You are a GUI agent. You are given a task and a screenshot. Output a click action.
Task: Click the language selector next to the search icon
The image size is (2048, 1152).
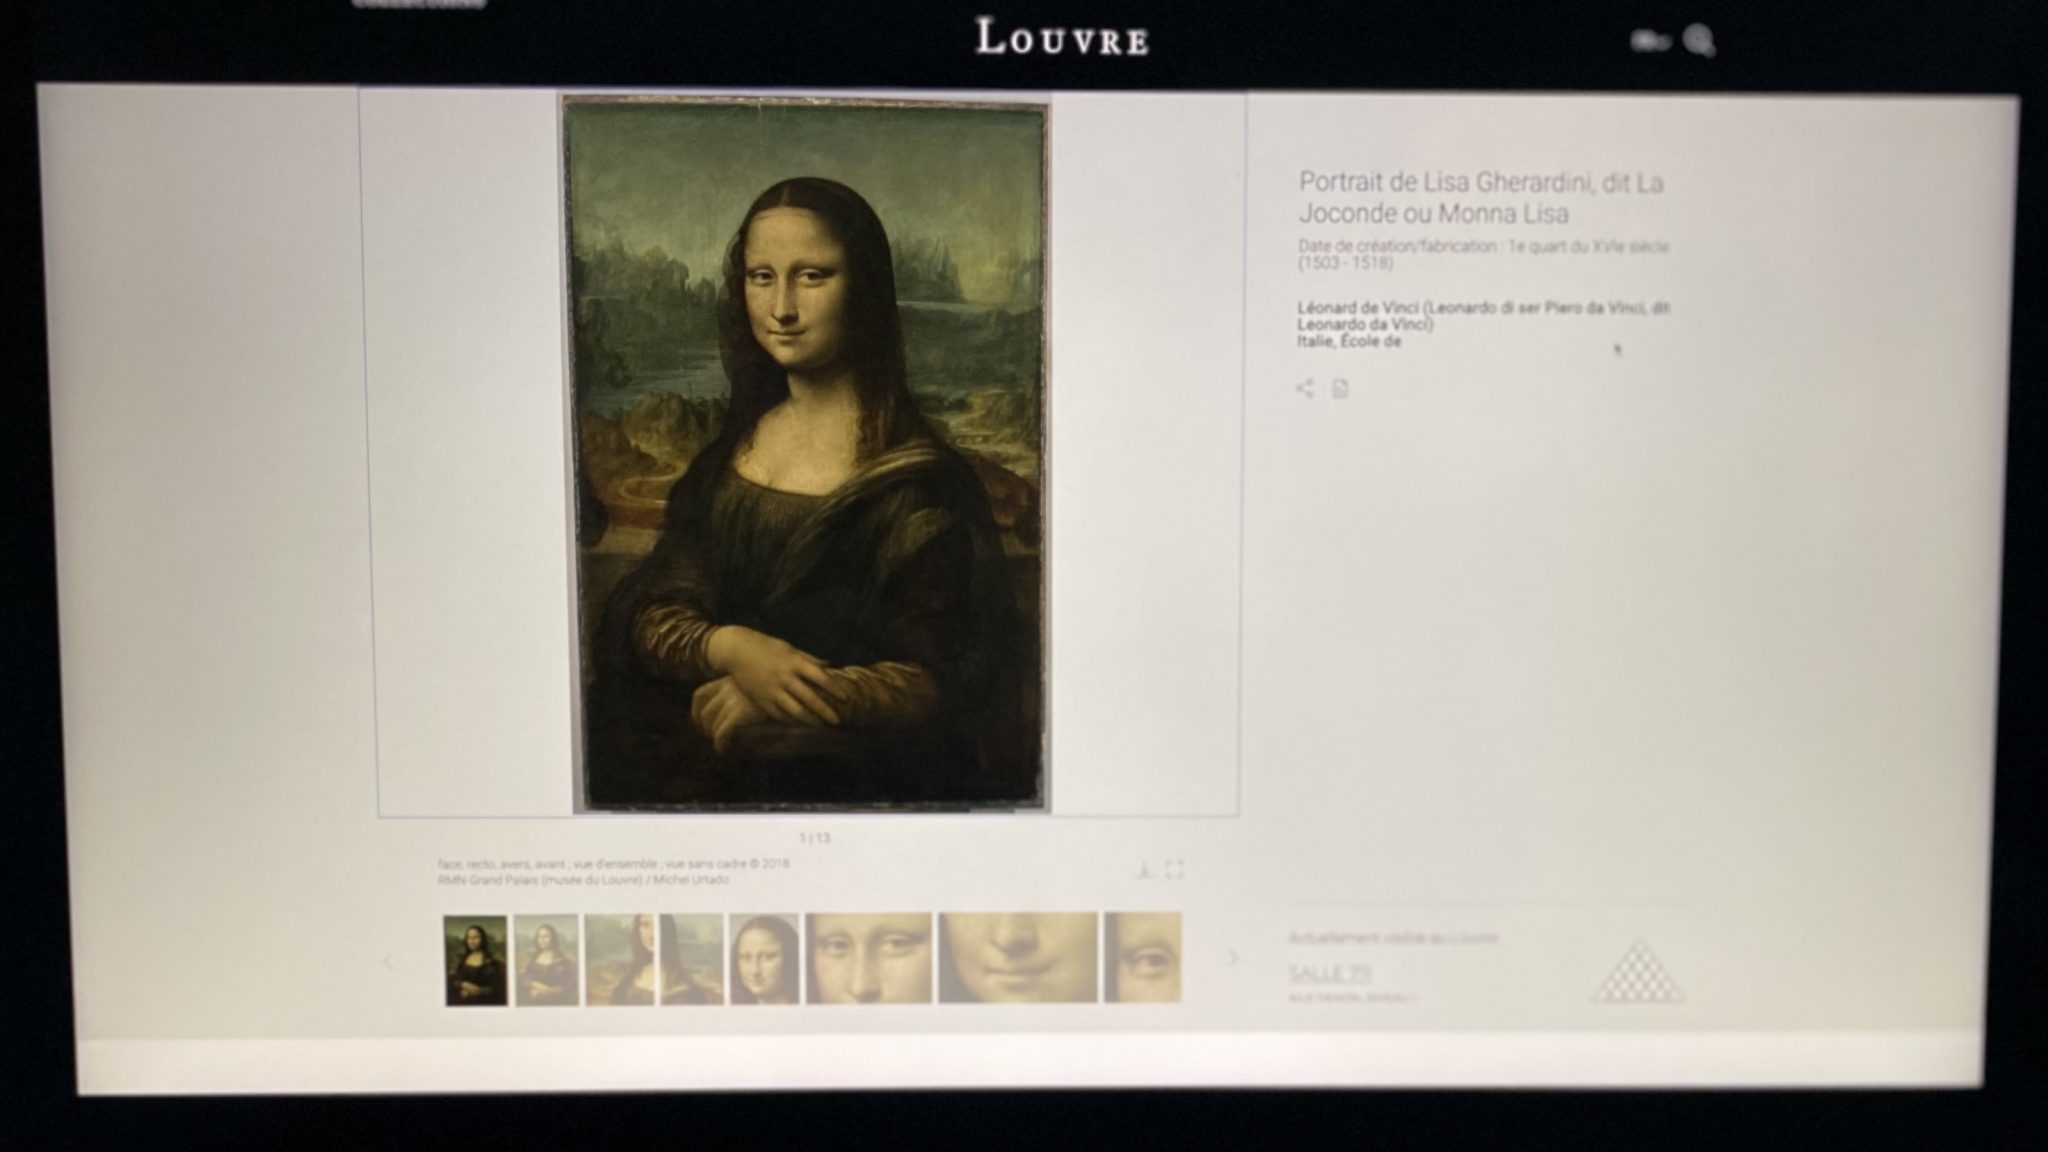pos(1650,41)
